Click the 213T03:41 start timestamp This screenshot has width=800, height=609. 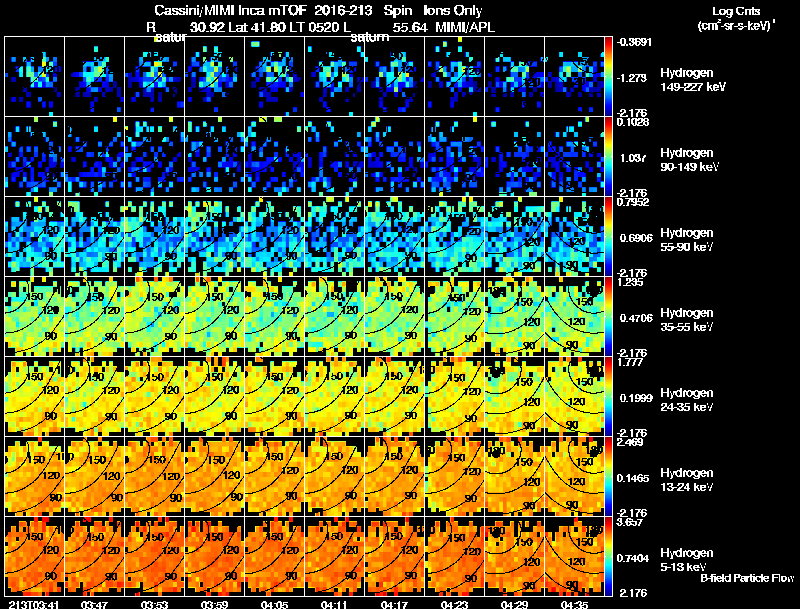[x=34, y=604]
